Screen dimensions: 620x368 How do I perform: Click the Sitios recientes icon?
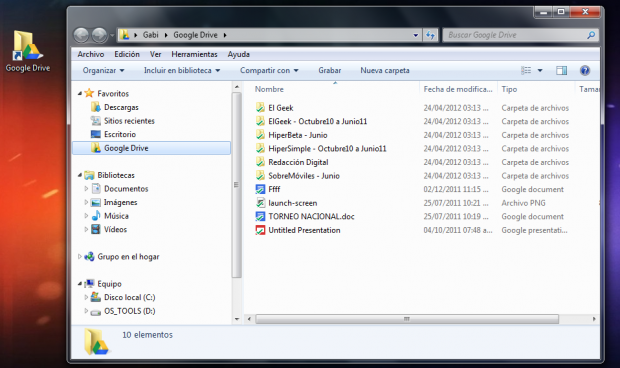(x=96, y=121)
